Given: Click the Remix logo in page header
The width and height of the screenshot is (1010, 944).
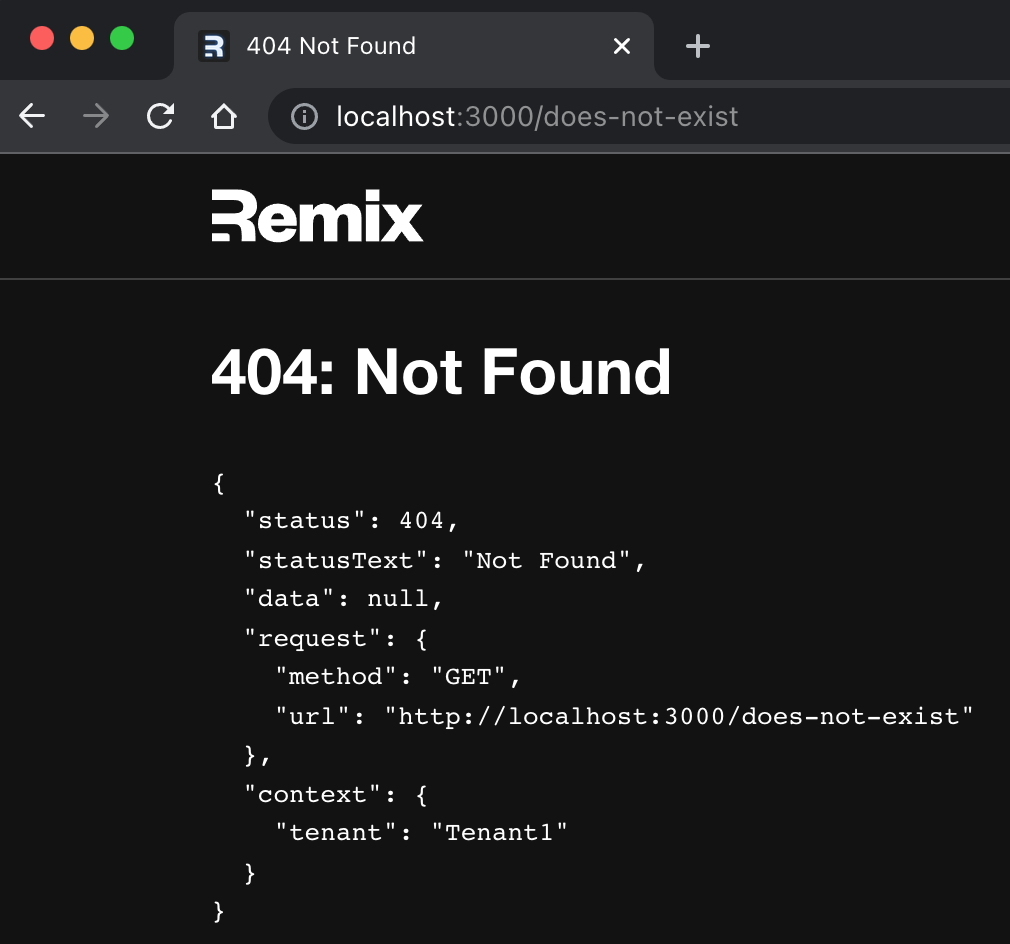Looking at the screenshot, I should [317, 216].
